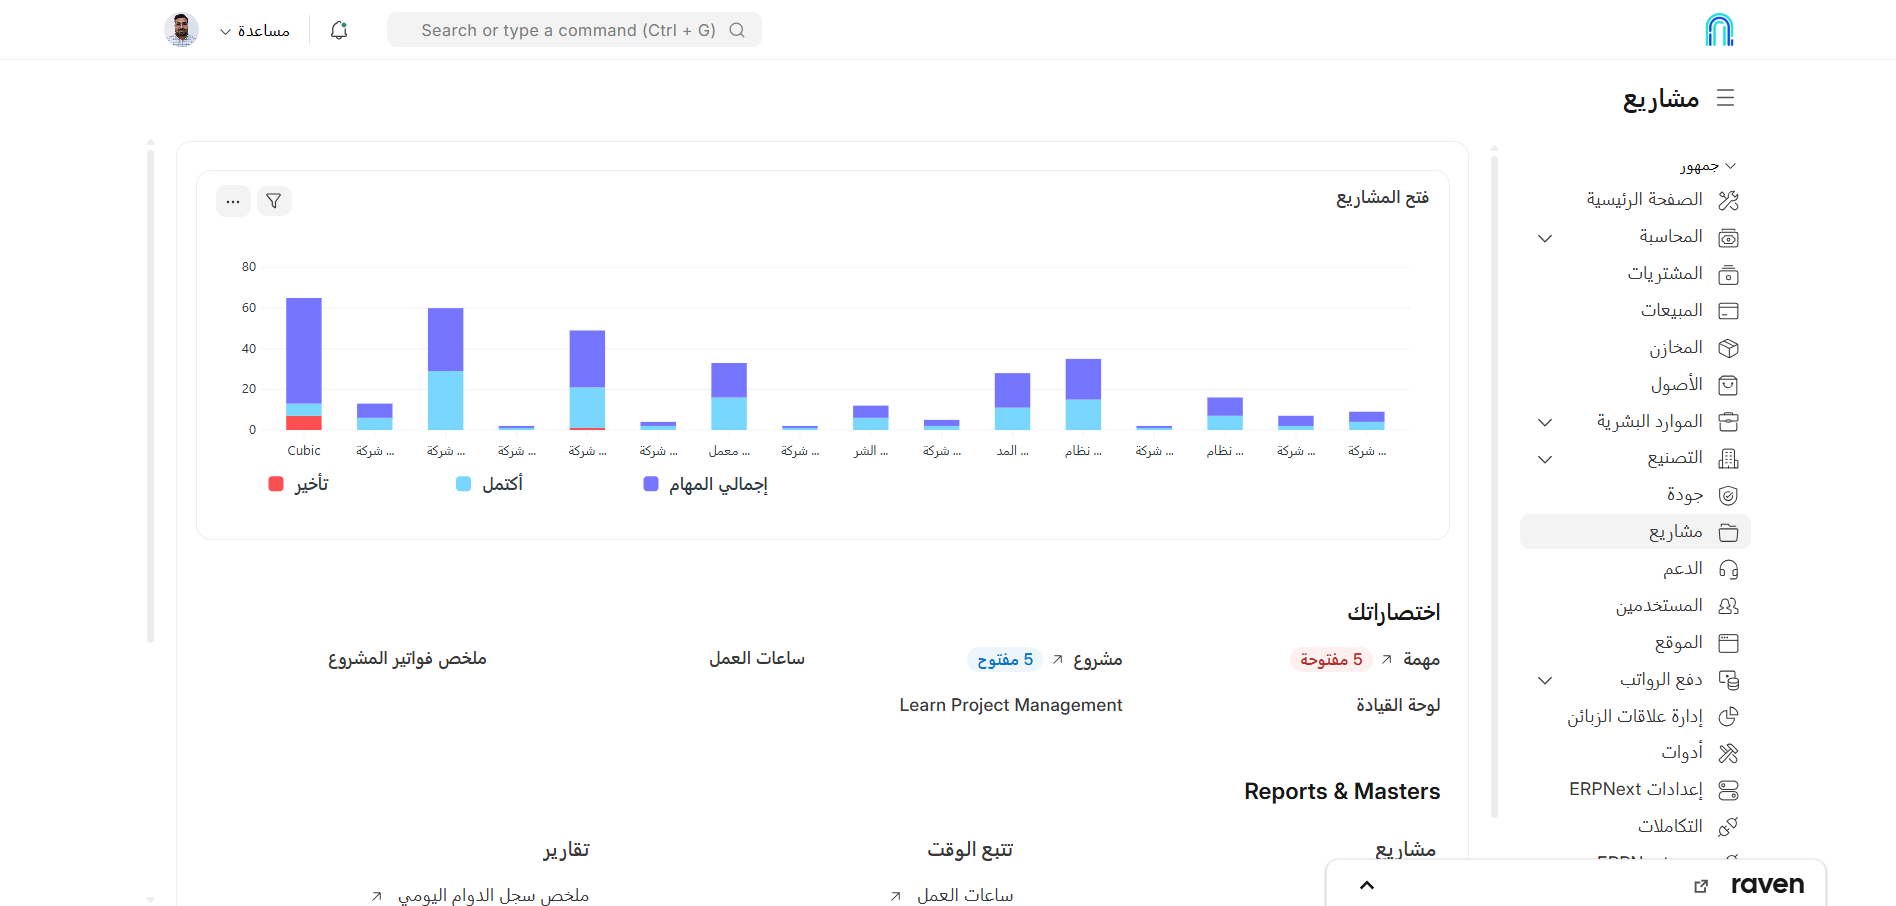Click the 5 مفتوحة task badge
Screen dimensions: 1896x906
click(1330, 659)
